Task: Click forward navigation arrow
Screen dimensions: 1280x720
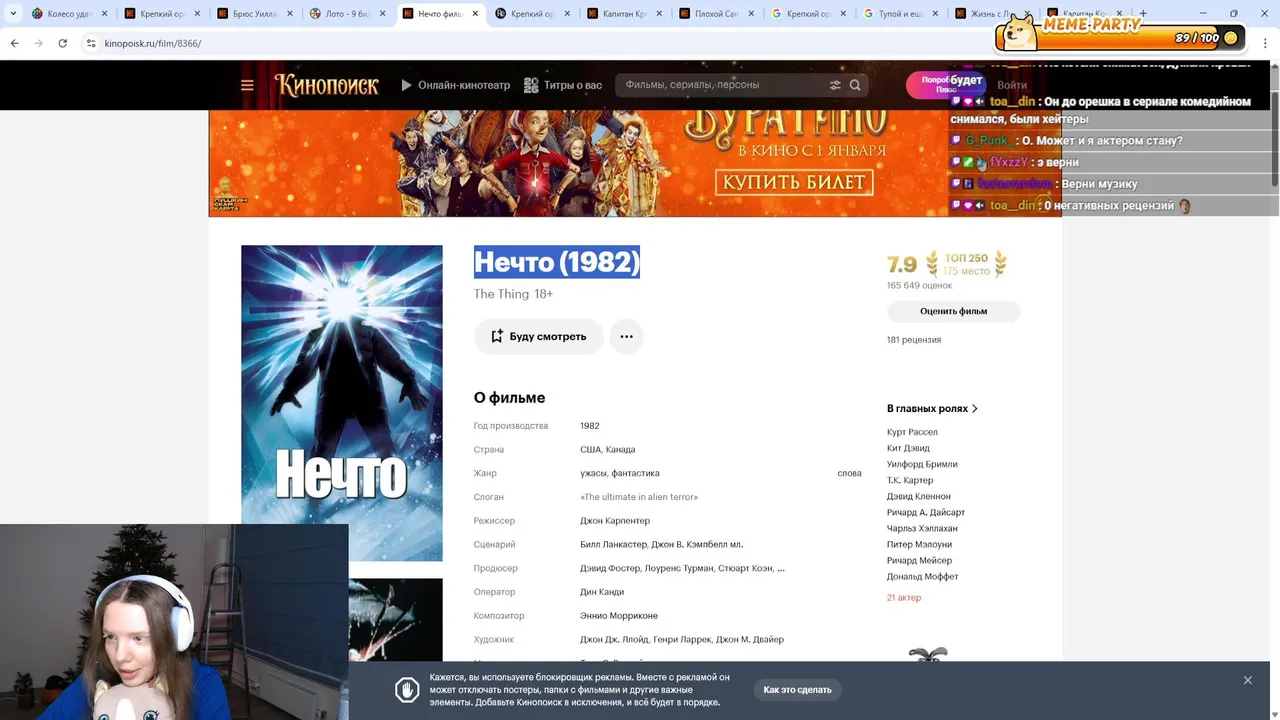Action: 38,44
